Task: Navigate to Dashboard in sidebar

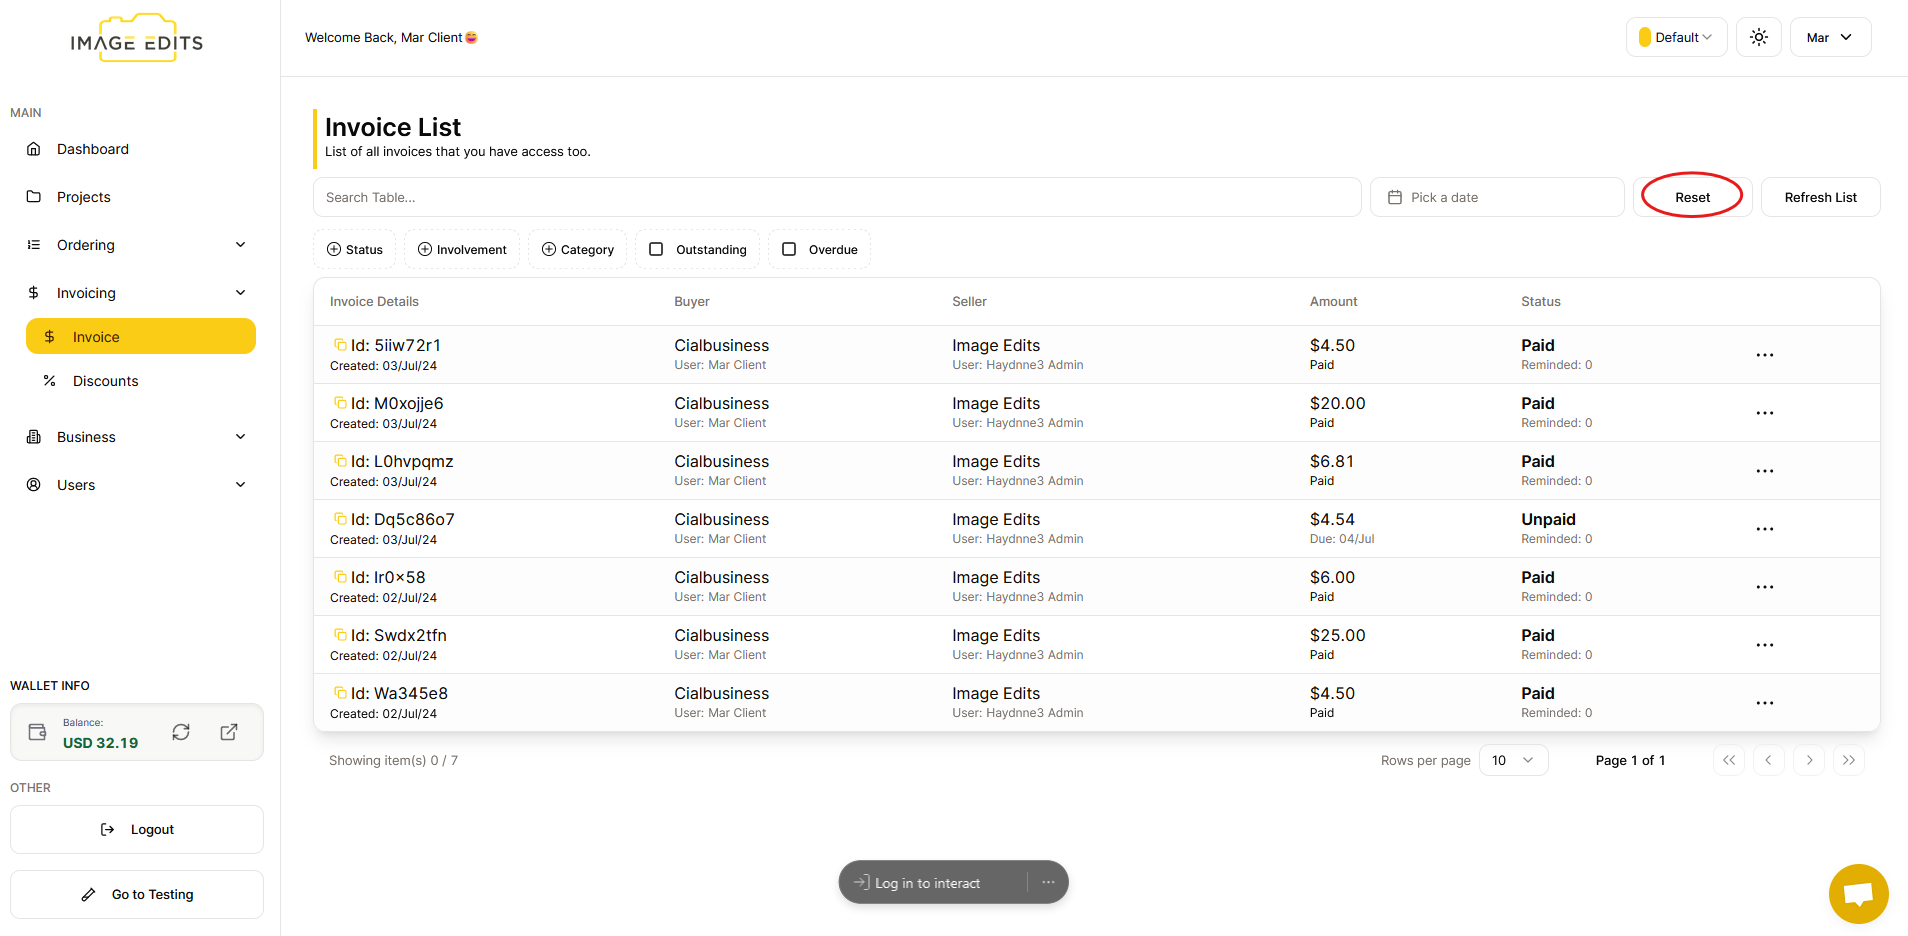Action: 93,149
